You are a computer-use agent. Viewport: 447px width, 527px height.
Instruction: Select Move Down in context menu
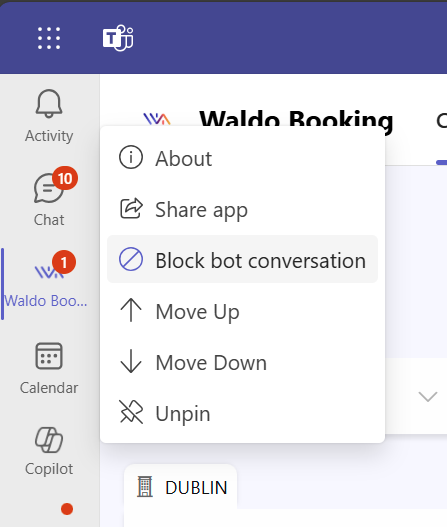242,362
